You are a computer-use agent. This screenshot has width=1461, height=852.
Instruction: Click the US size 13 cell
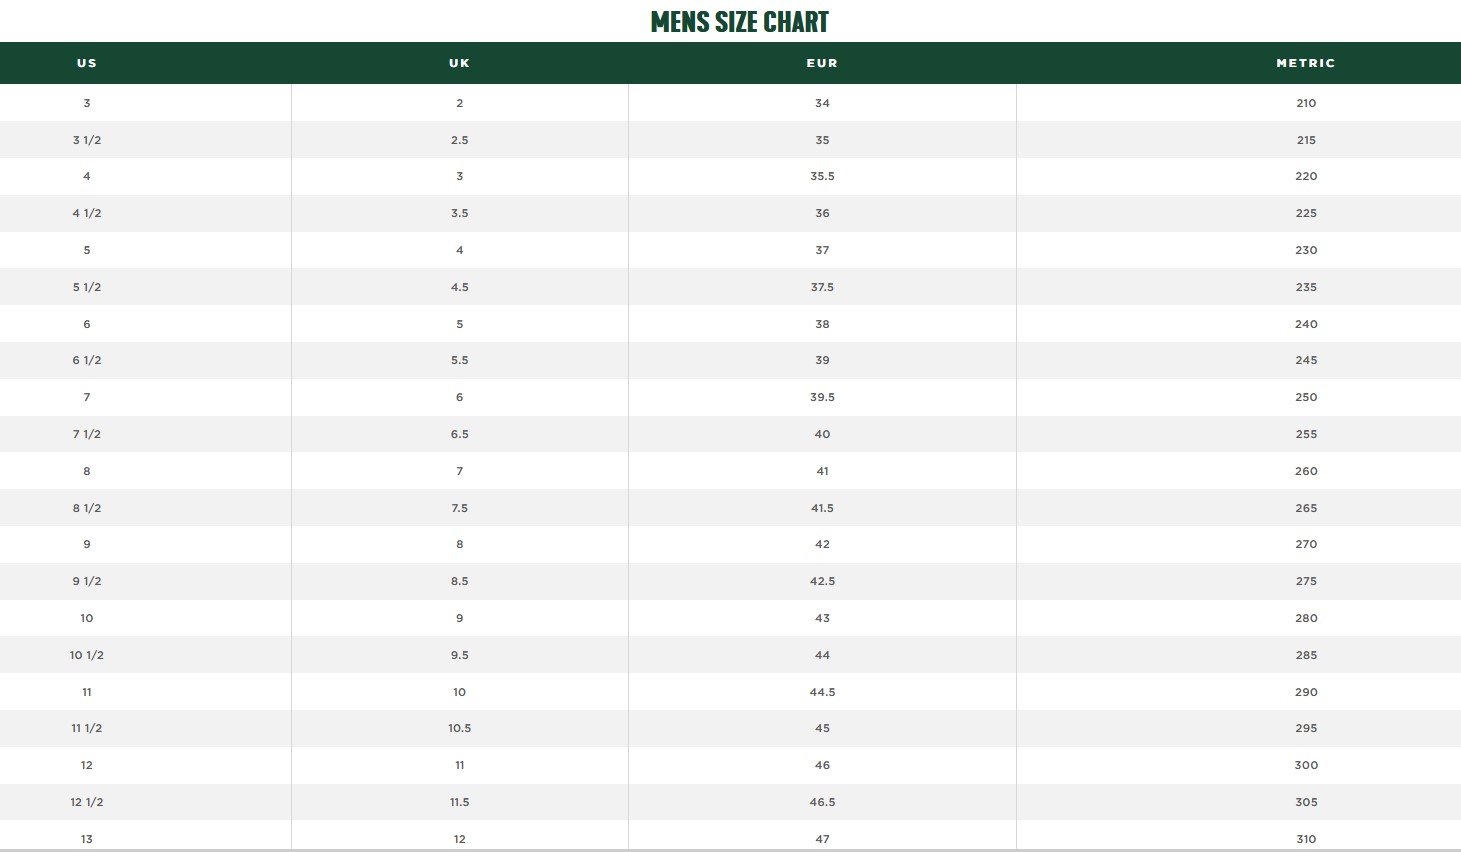pos(87,839)
